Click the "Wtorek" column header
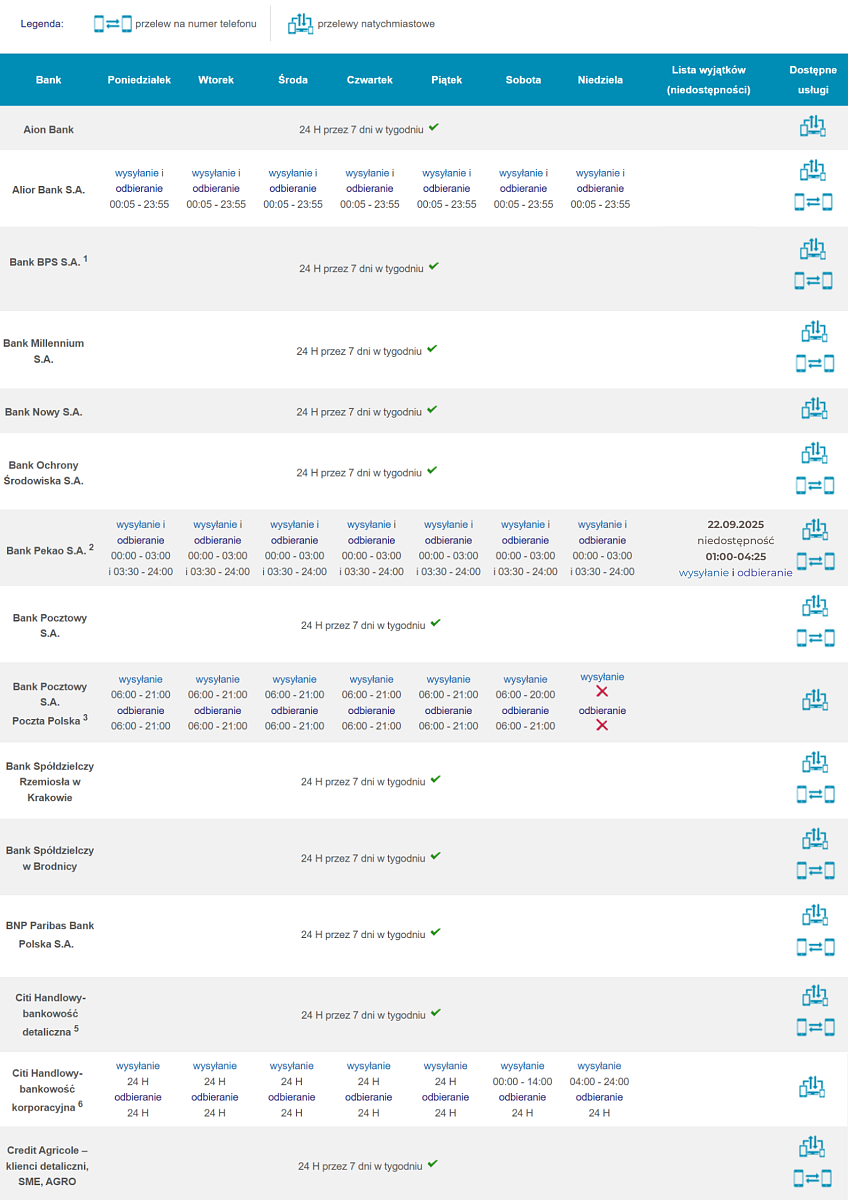Viewport: 848px width, 1200px height. (x=216, y=80)
